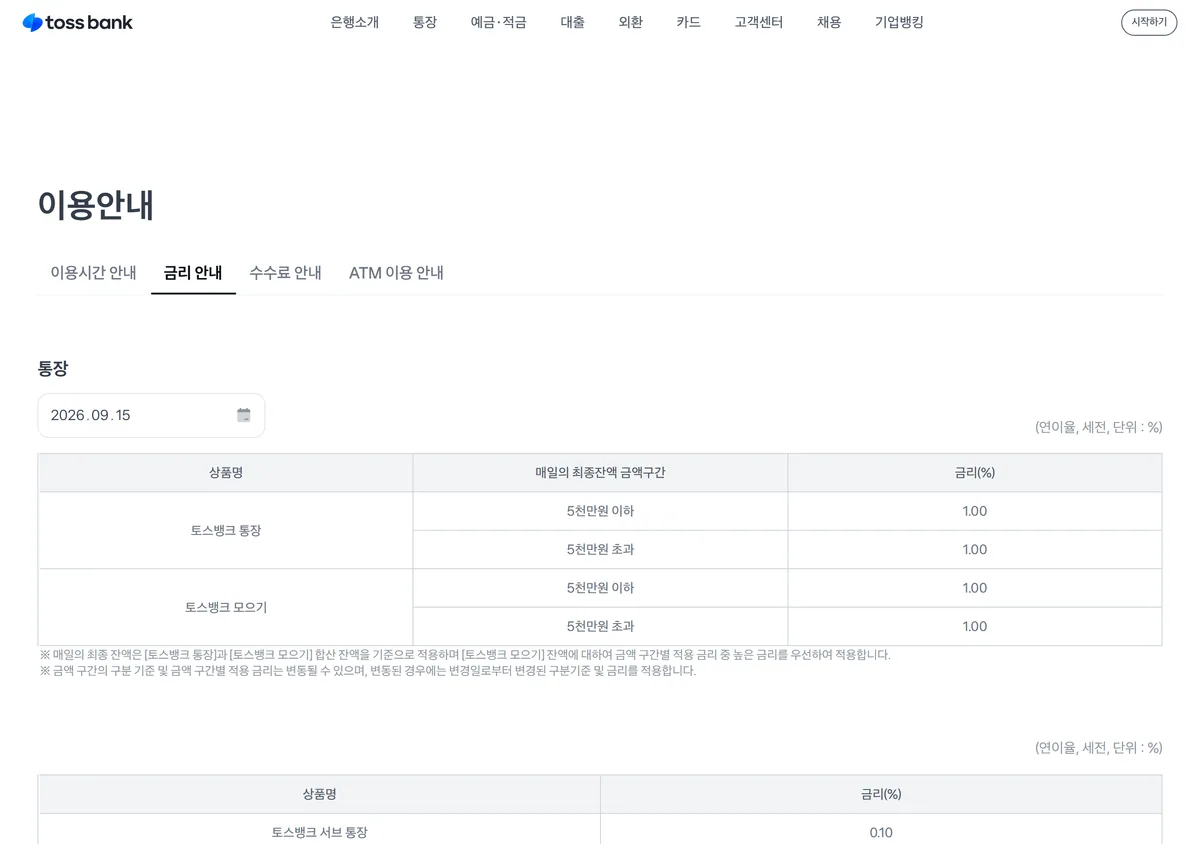Open the calendar icon in date field
Image resolution: width=1200 pixels, height=844 pixels.
243,415
